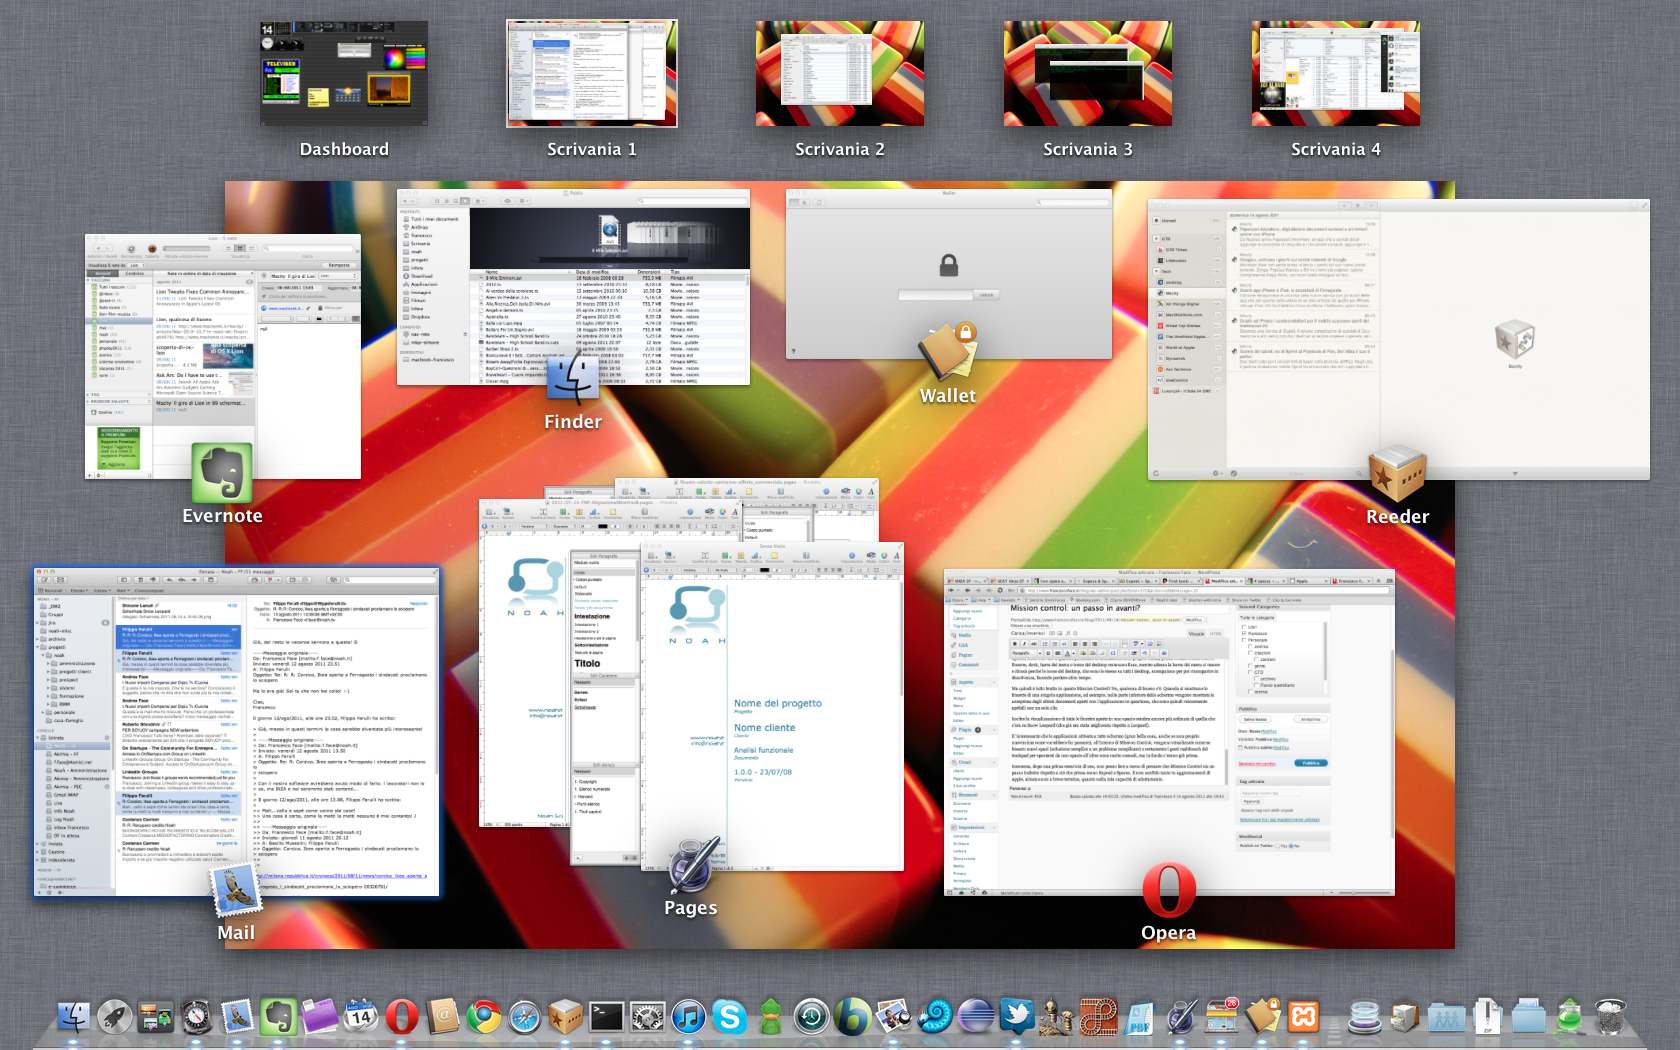Open iCal calendar from the Dock
The width and height of the screenshot is (1680, 1050).
(360, 1017)
